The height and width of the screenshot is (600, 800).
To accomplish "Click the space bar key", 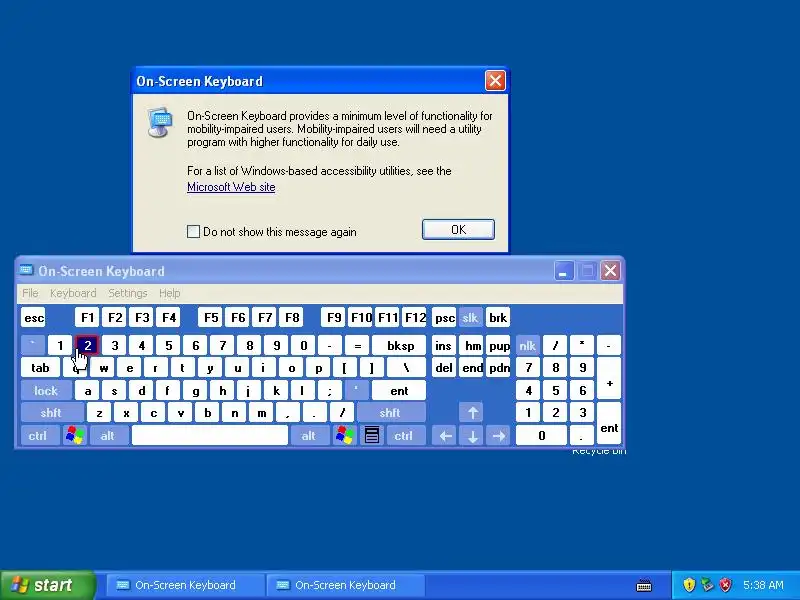I will [210, 435].
